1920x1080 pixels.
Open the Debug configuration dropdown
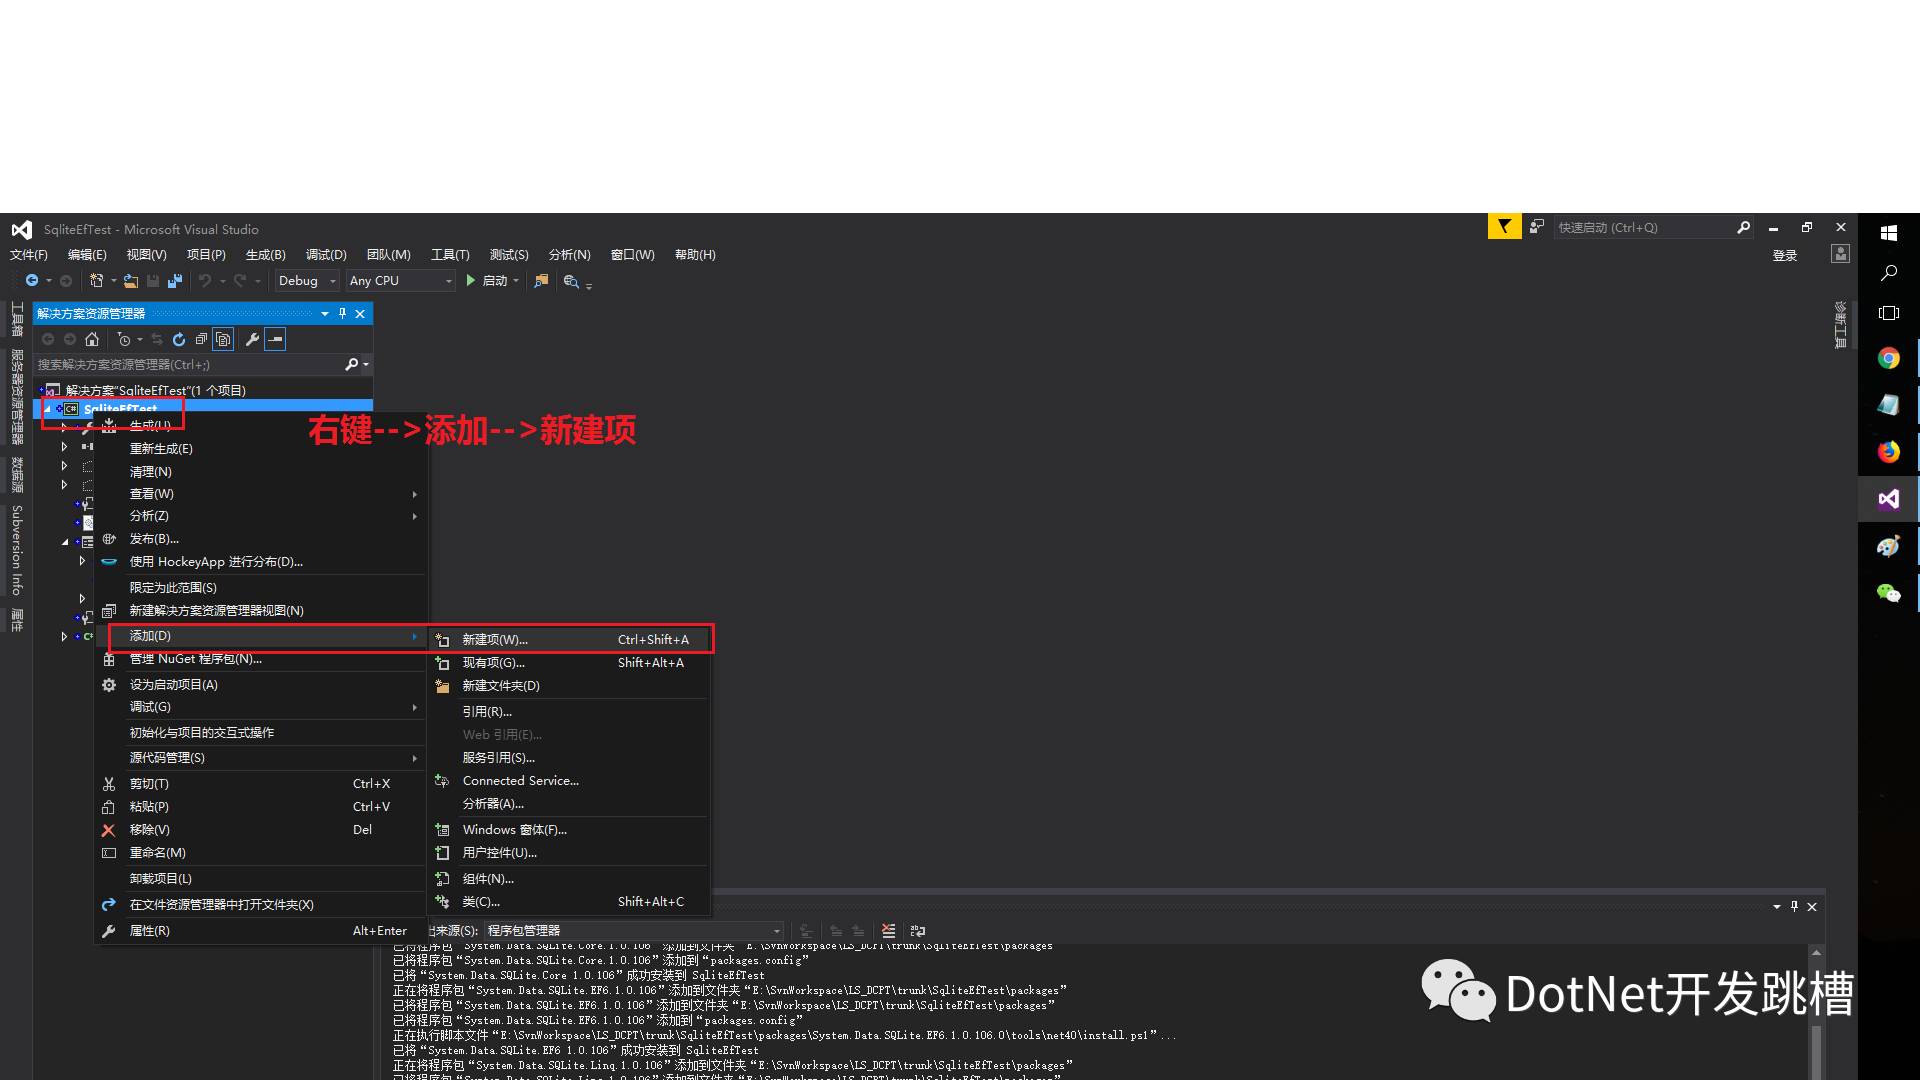pos(307,281)
